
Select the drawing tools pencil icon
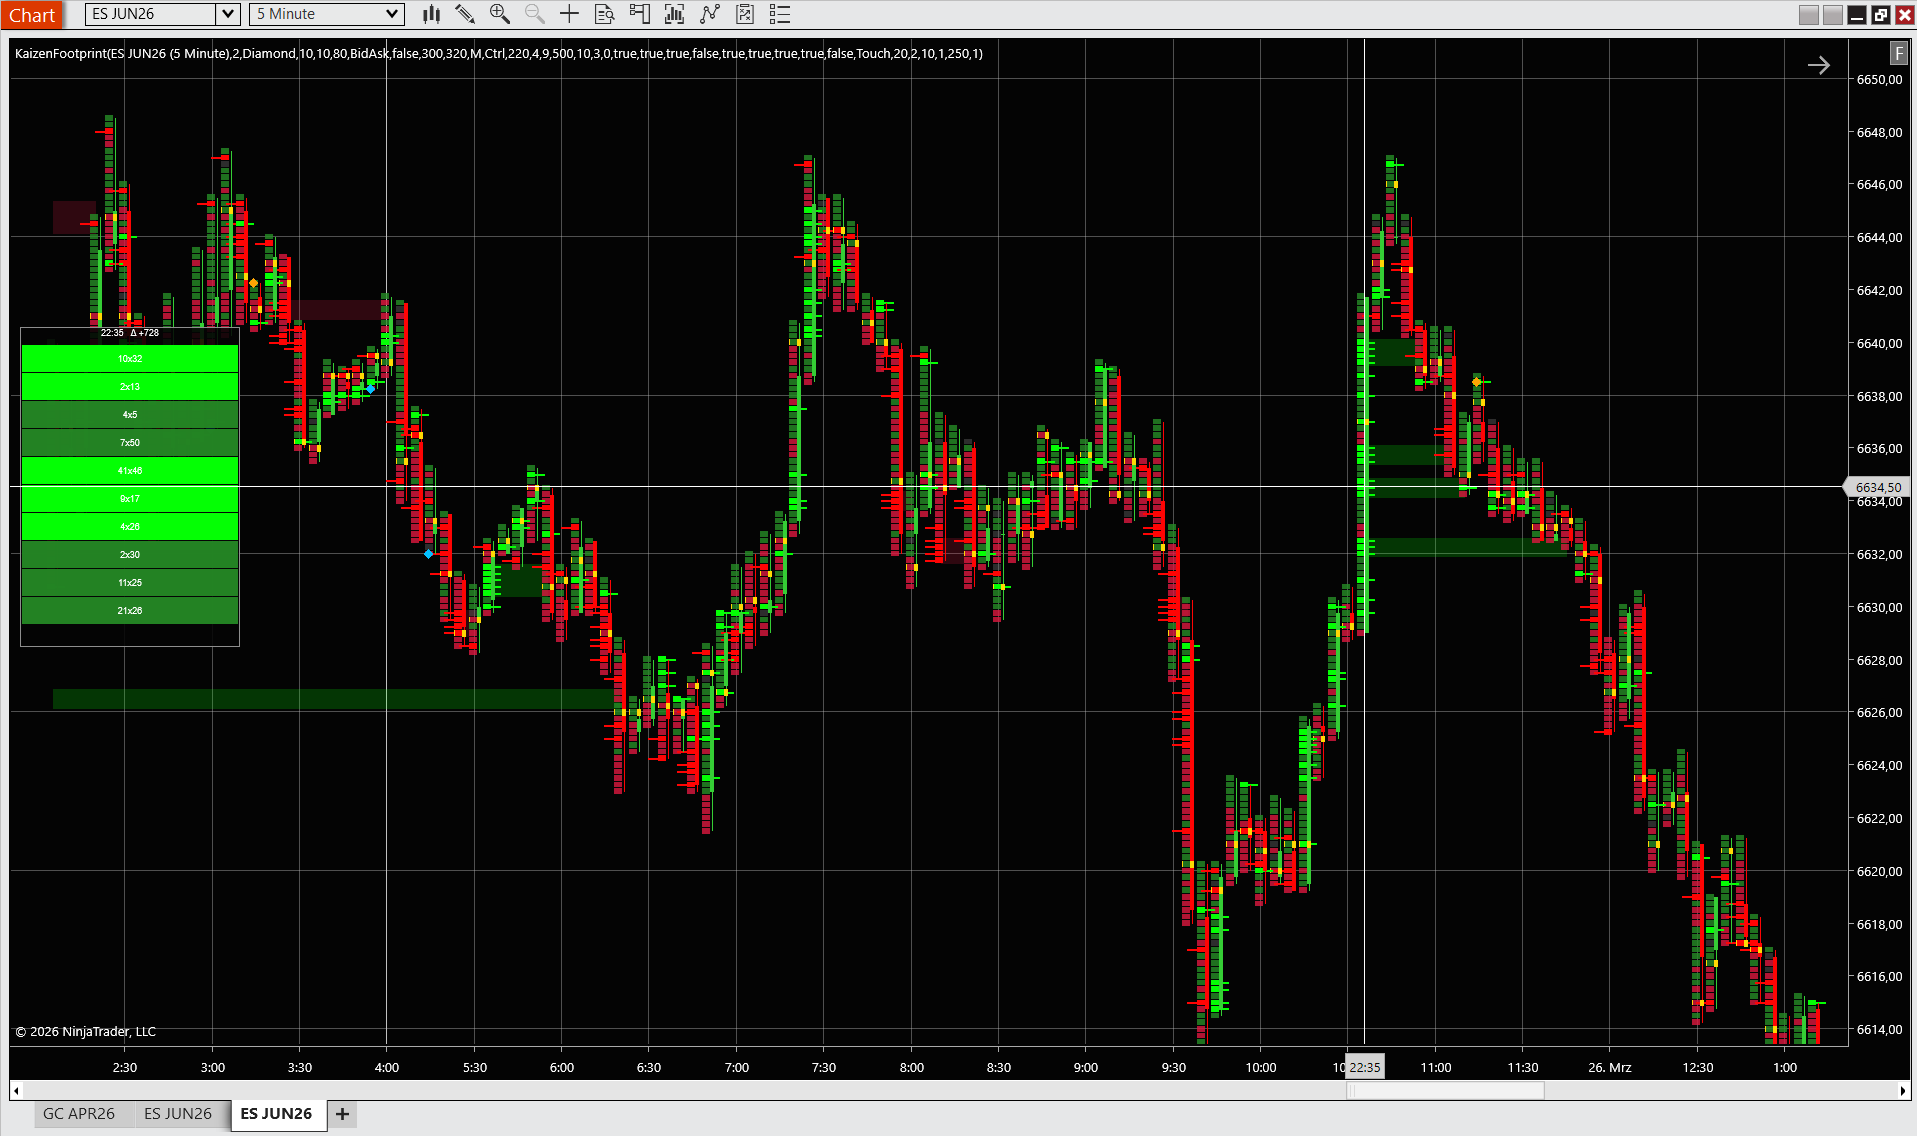pos(465,14)
